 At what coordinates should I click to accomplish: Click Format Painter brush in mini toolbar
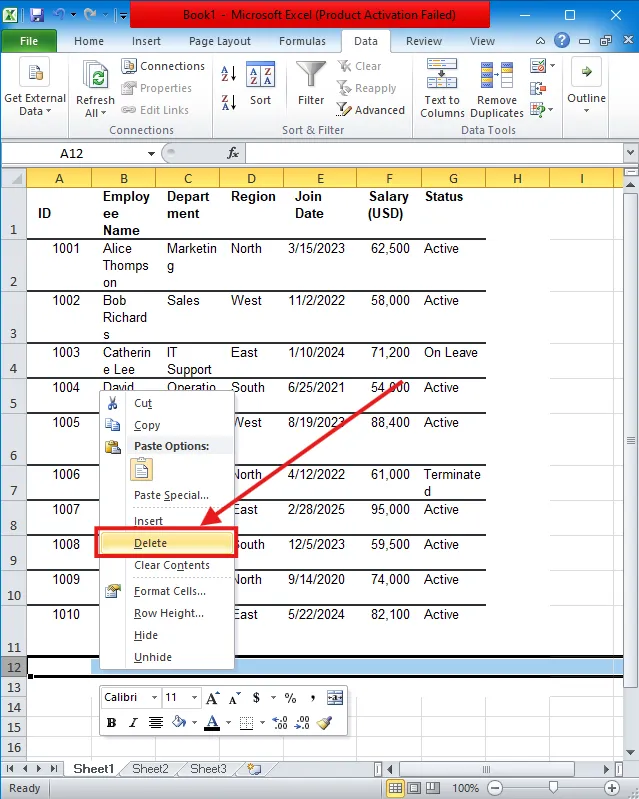pyautogui.click(x=324, y=723)
